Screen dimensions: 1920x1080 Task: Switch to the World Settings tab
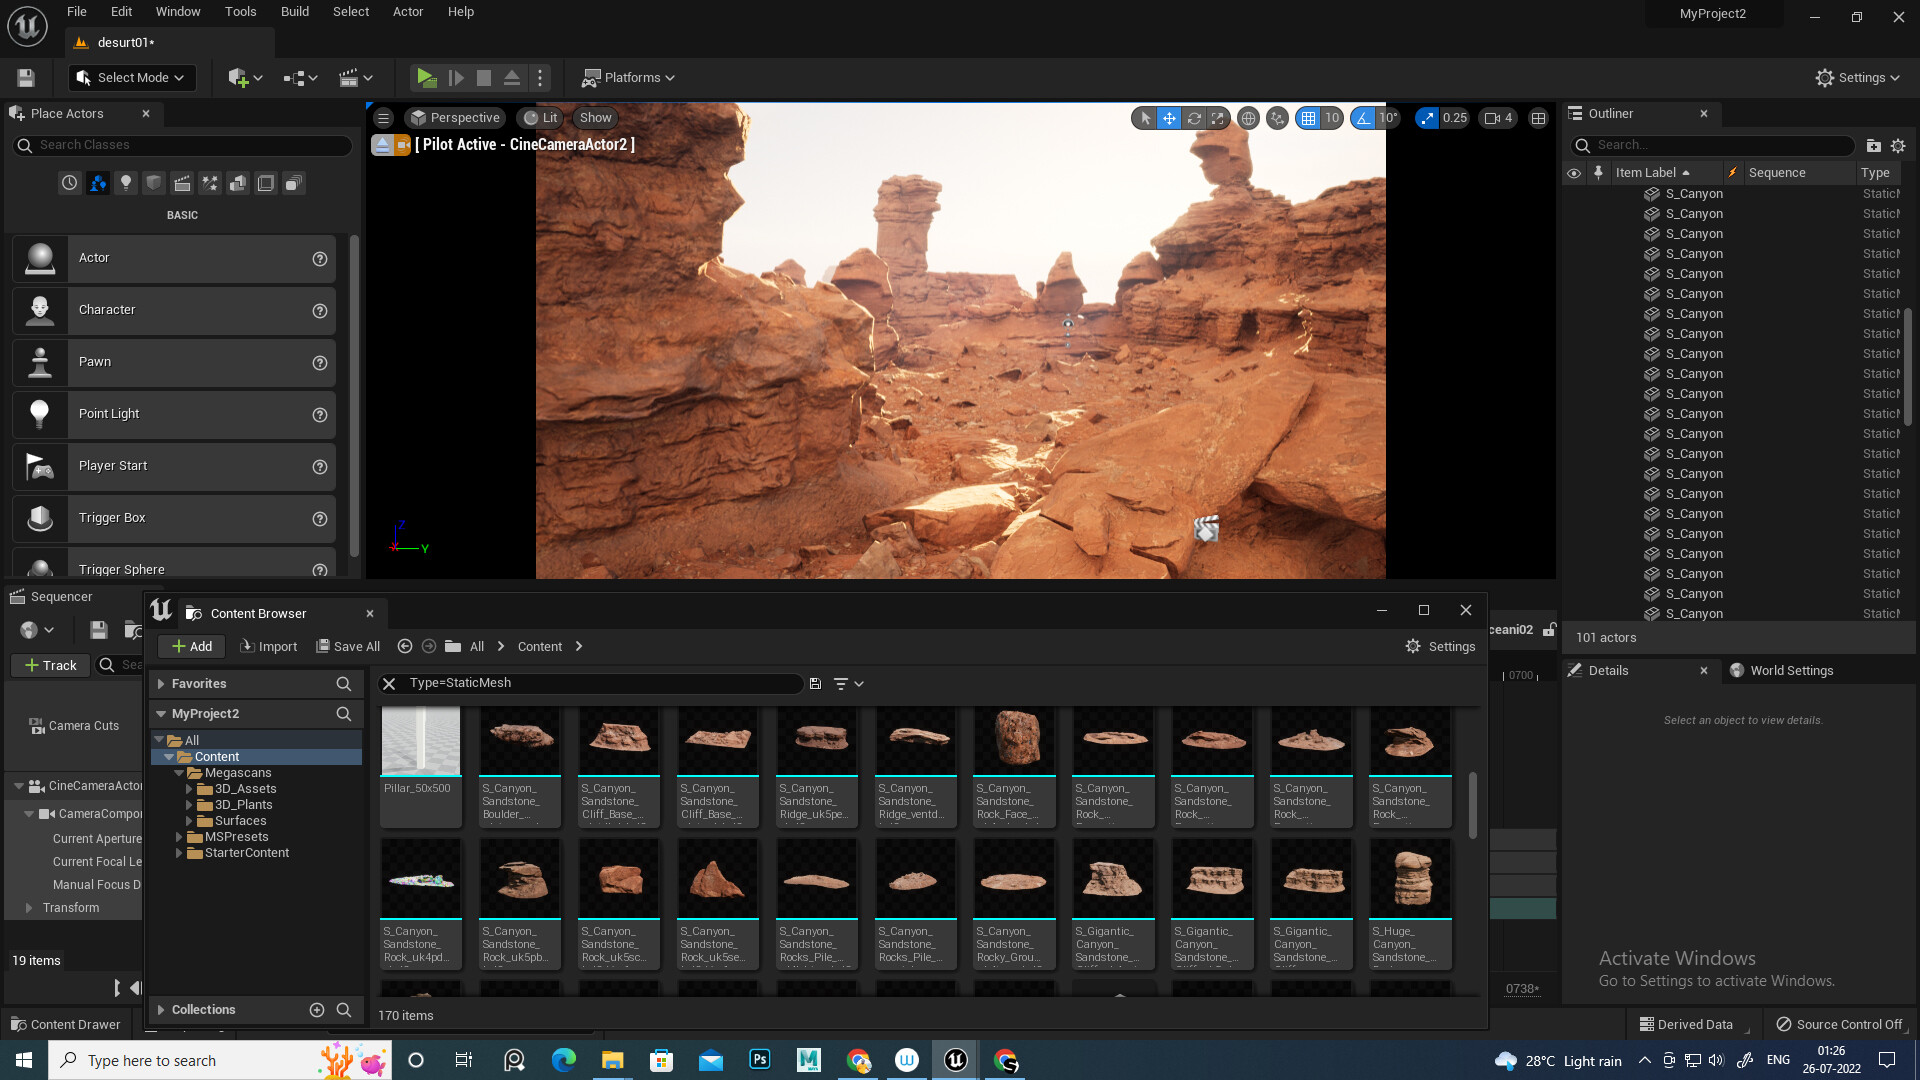tap(1791, 670)
